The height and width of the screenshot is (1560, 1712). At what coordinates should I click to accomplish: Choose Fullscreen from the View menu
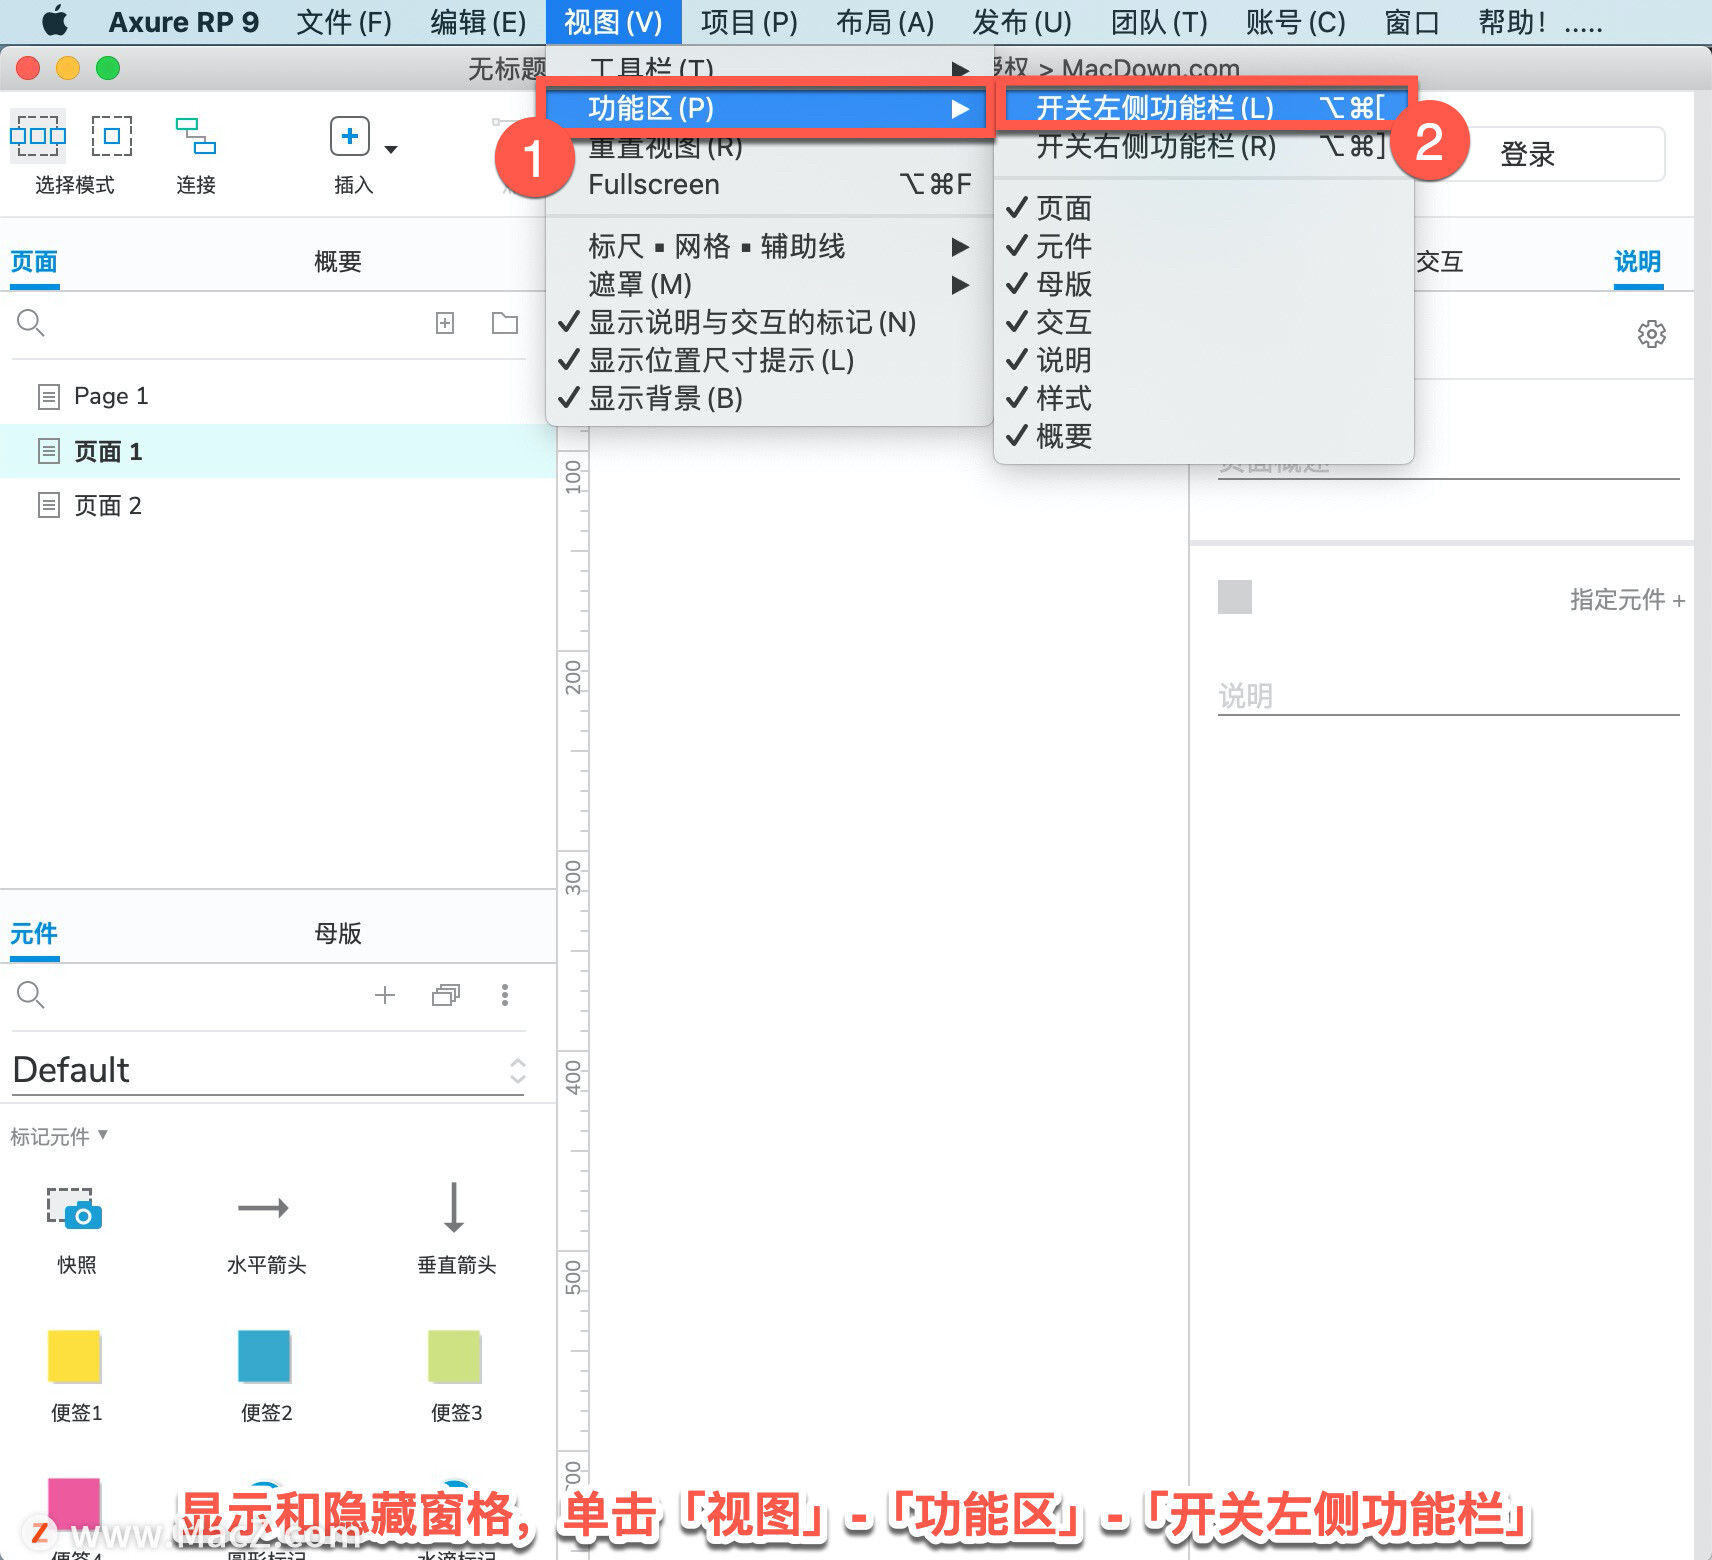[x=769, y=184]
